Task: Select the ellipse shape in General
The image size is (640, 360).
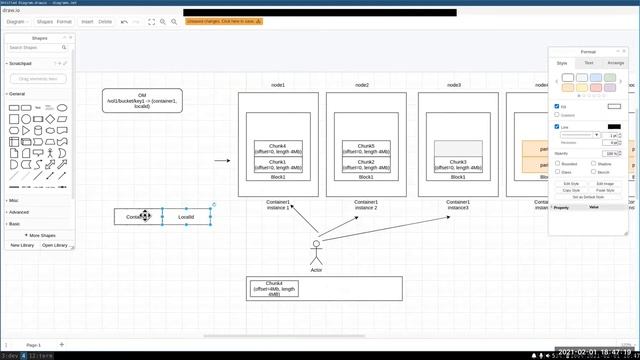Action: point(62,108)
